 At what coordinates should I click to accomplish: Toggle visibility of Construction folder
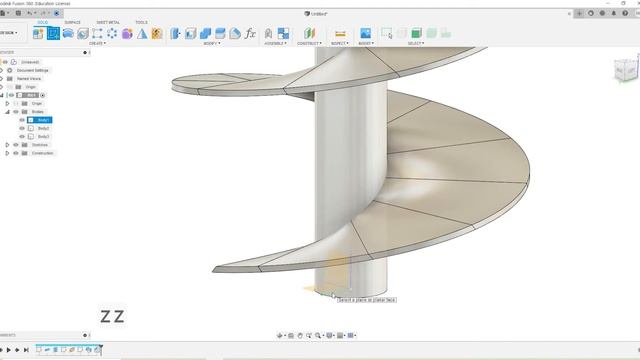[16, 153]
